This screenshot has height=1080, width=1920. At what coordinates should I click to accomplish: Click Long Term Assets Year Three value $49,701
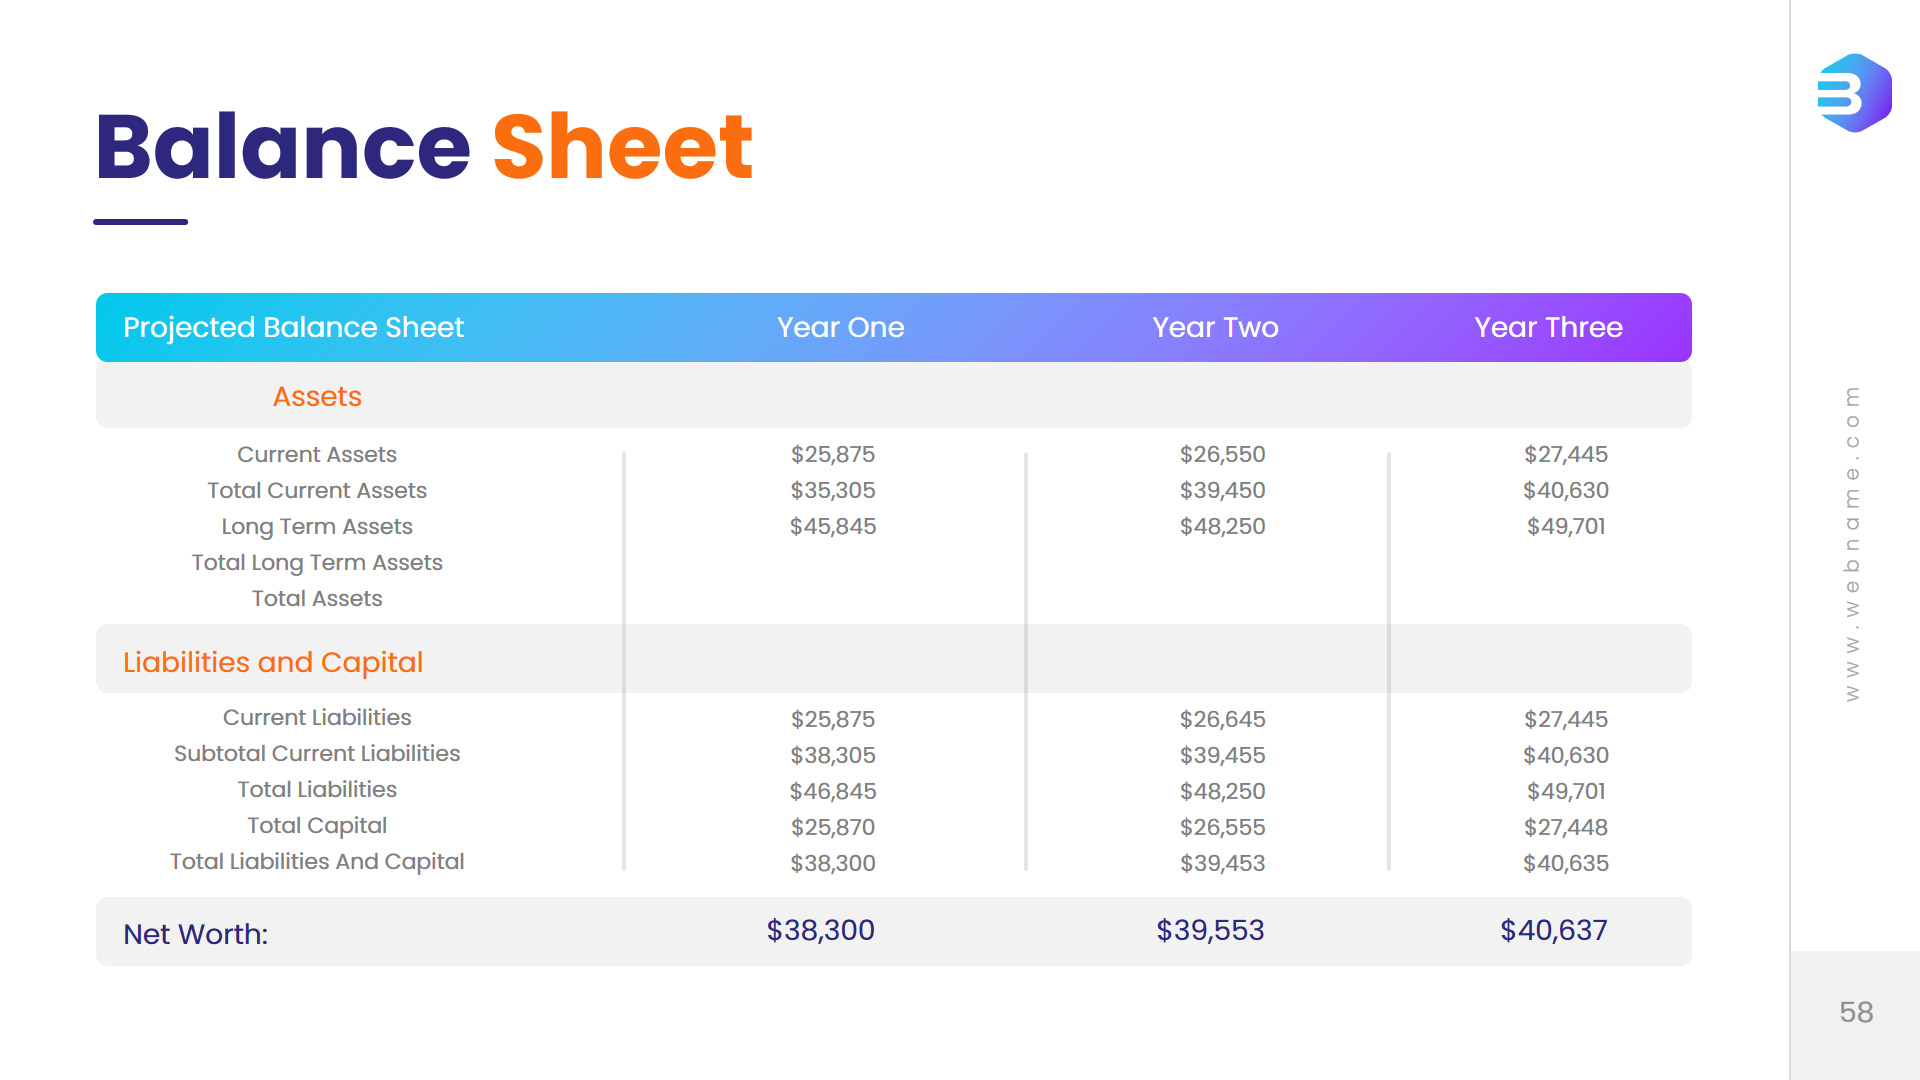coord(1565,526)
